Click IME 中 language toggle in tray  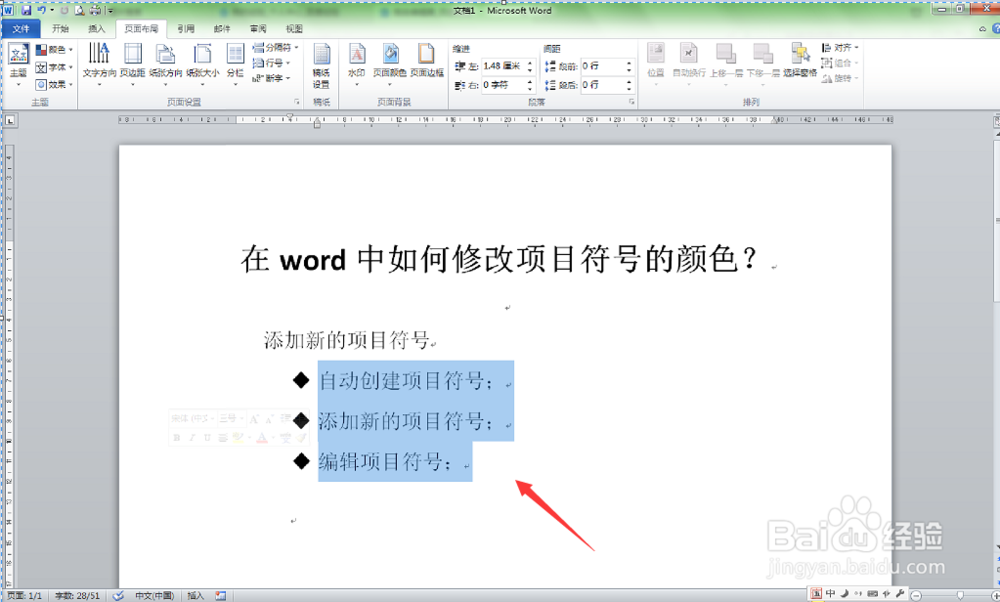830,593
